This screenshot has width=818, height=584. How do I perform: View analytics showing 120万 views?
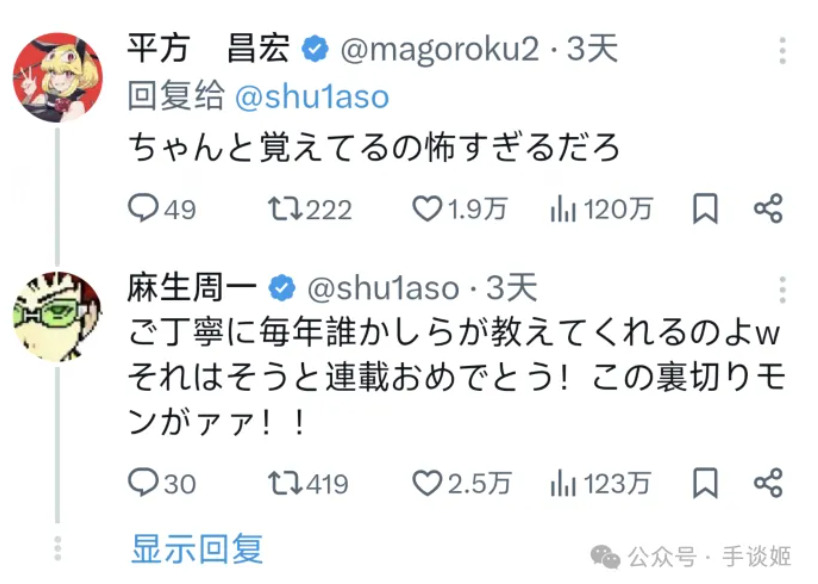click(565, 208)
